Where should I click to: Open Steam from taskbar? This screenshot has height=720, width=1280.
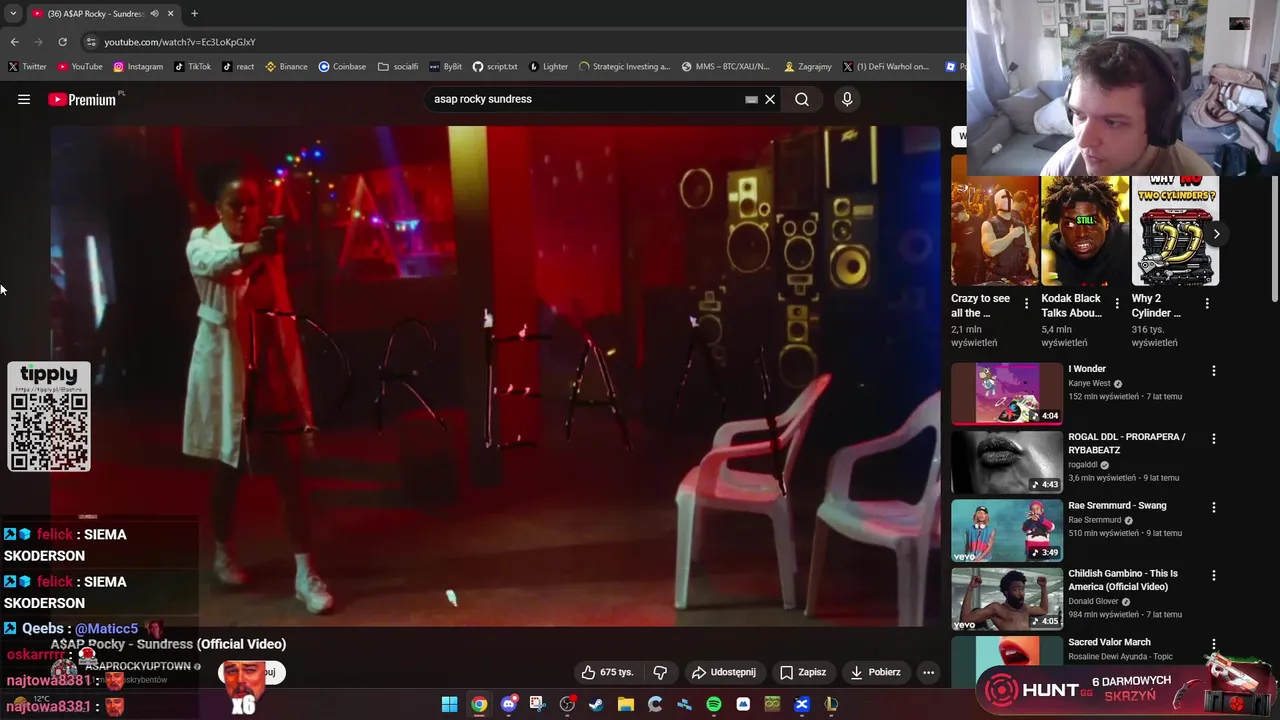point(596,705)
